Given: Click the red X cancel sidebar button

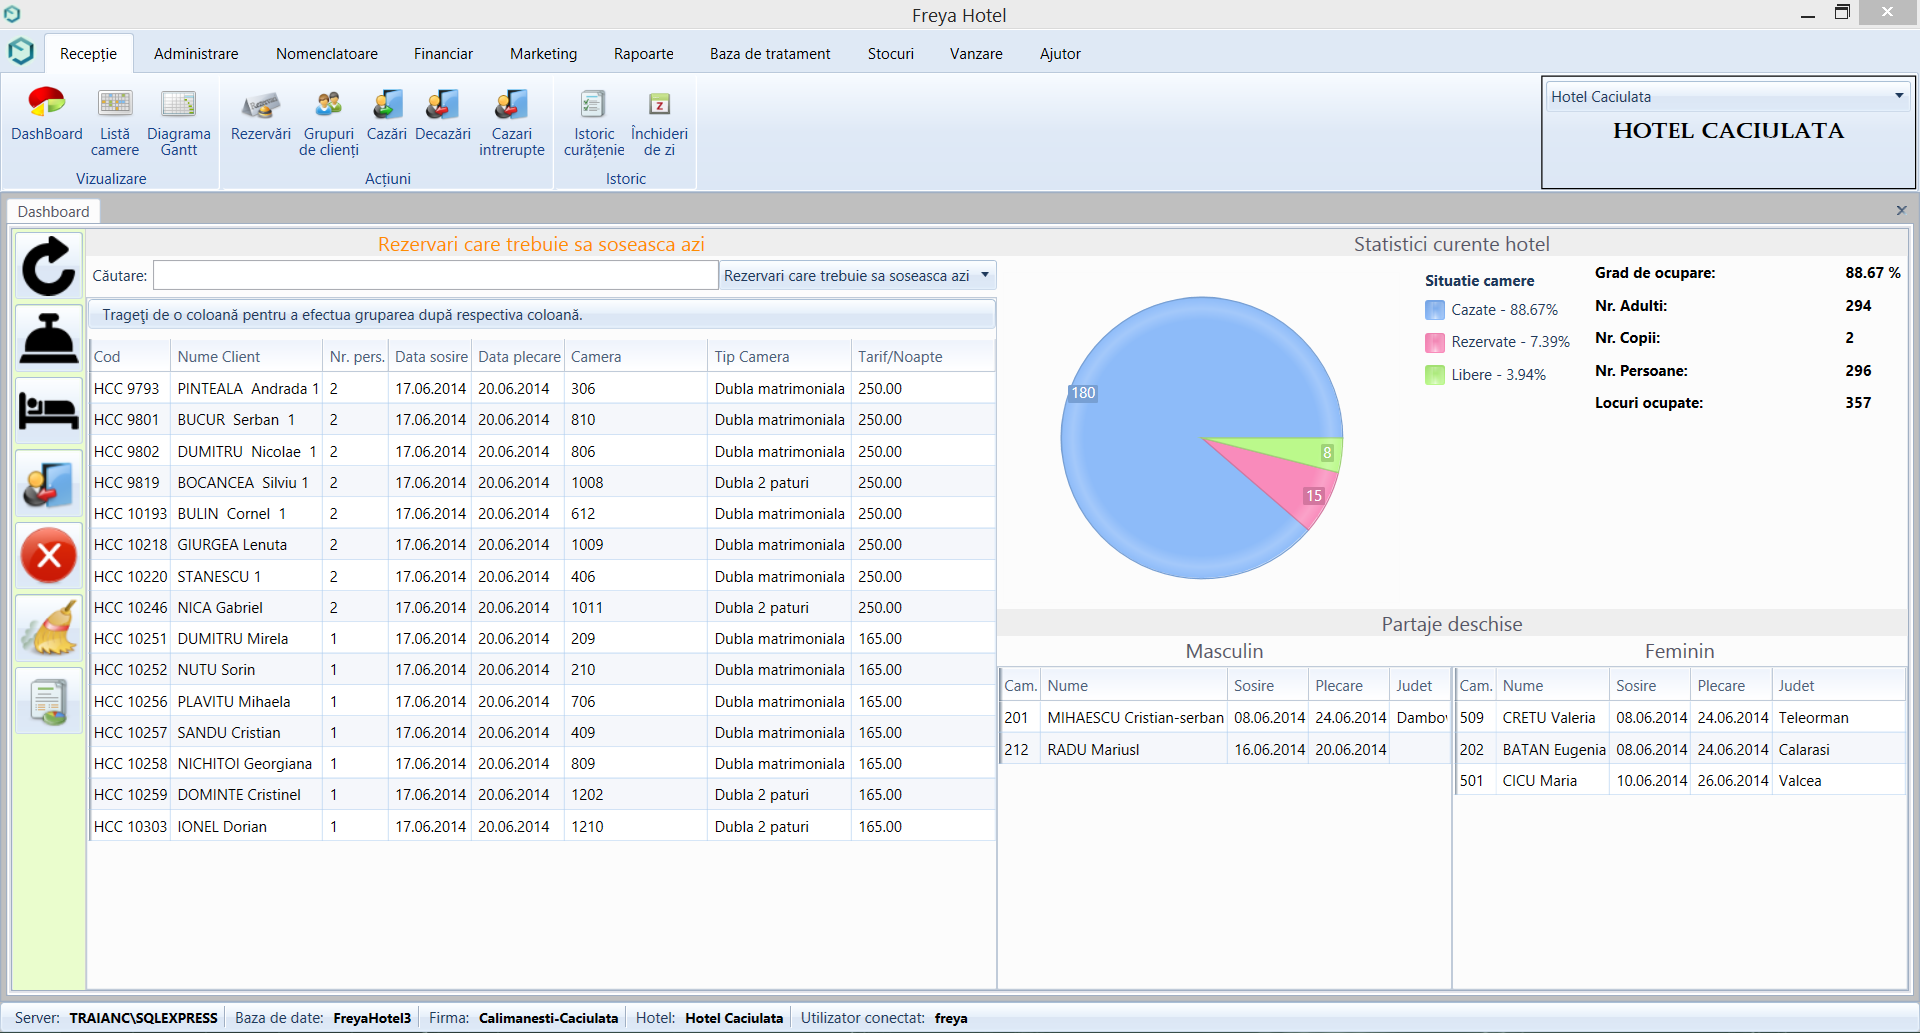Looking at the screenshot, I should pyautogui.click(x=49, y=557).
